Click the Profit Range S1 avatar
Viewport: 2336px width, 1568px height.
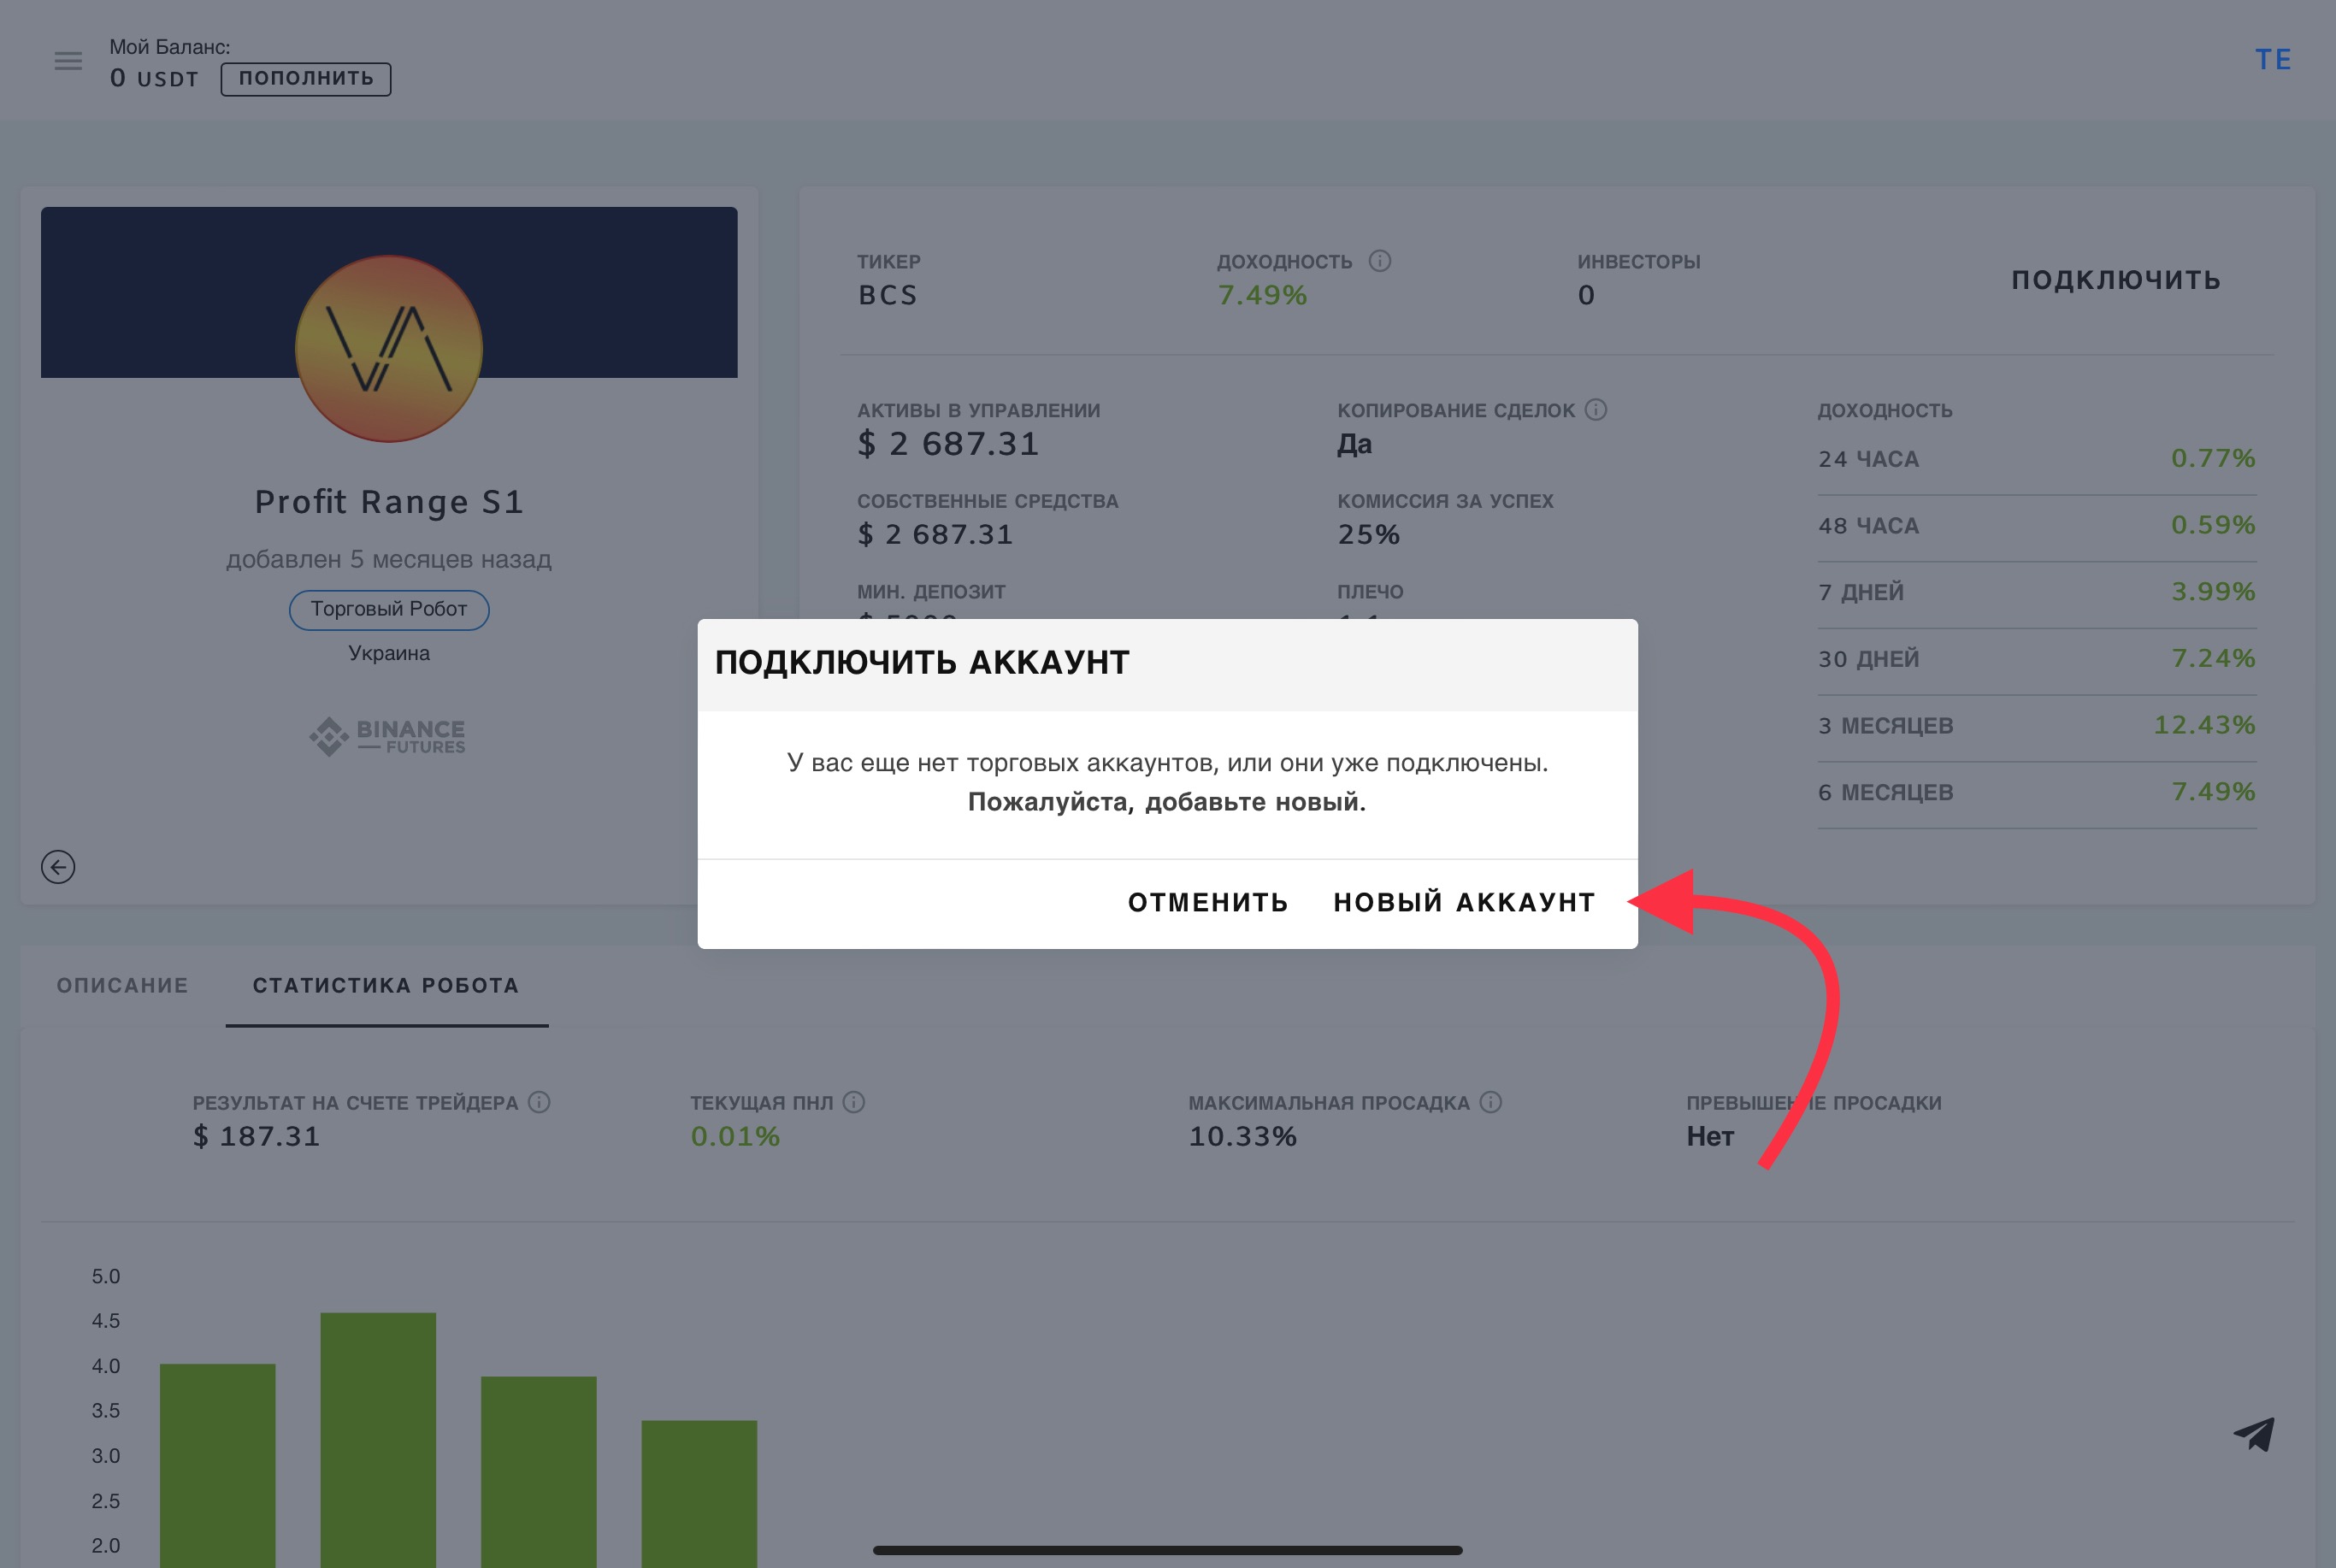389,348
